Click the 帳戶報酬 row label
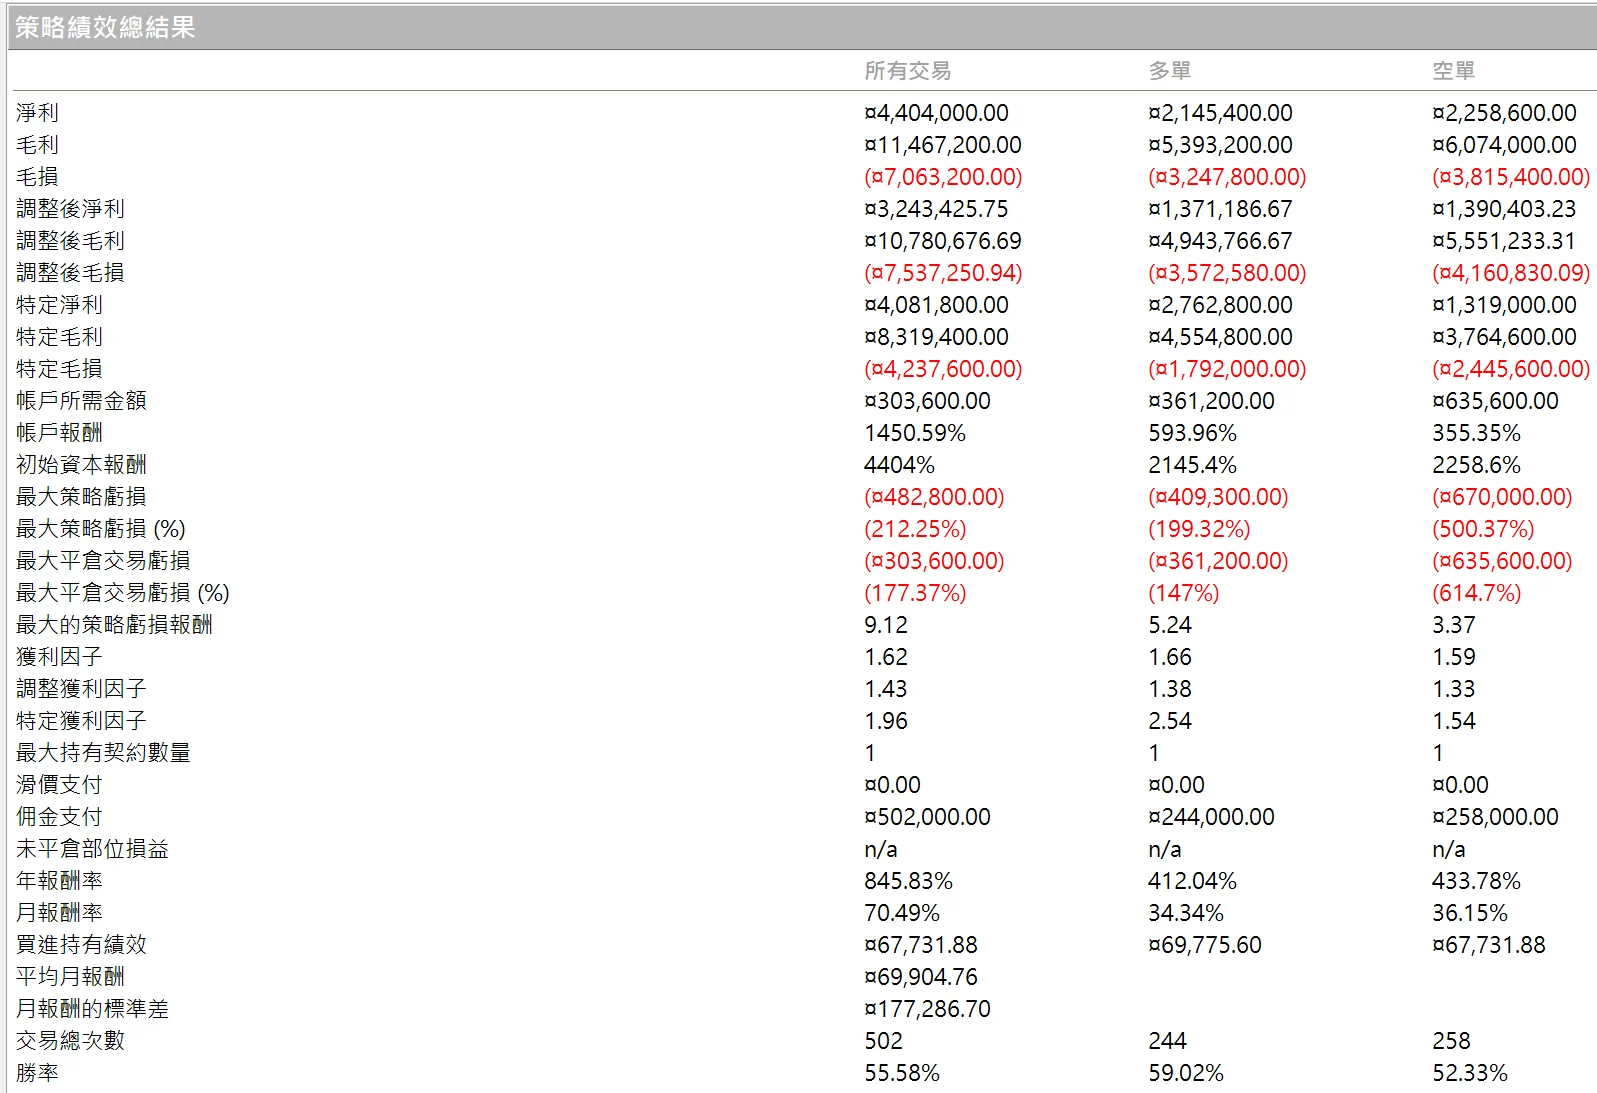Viewport: 1597px width, 1093px height. [60, 433]
